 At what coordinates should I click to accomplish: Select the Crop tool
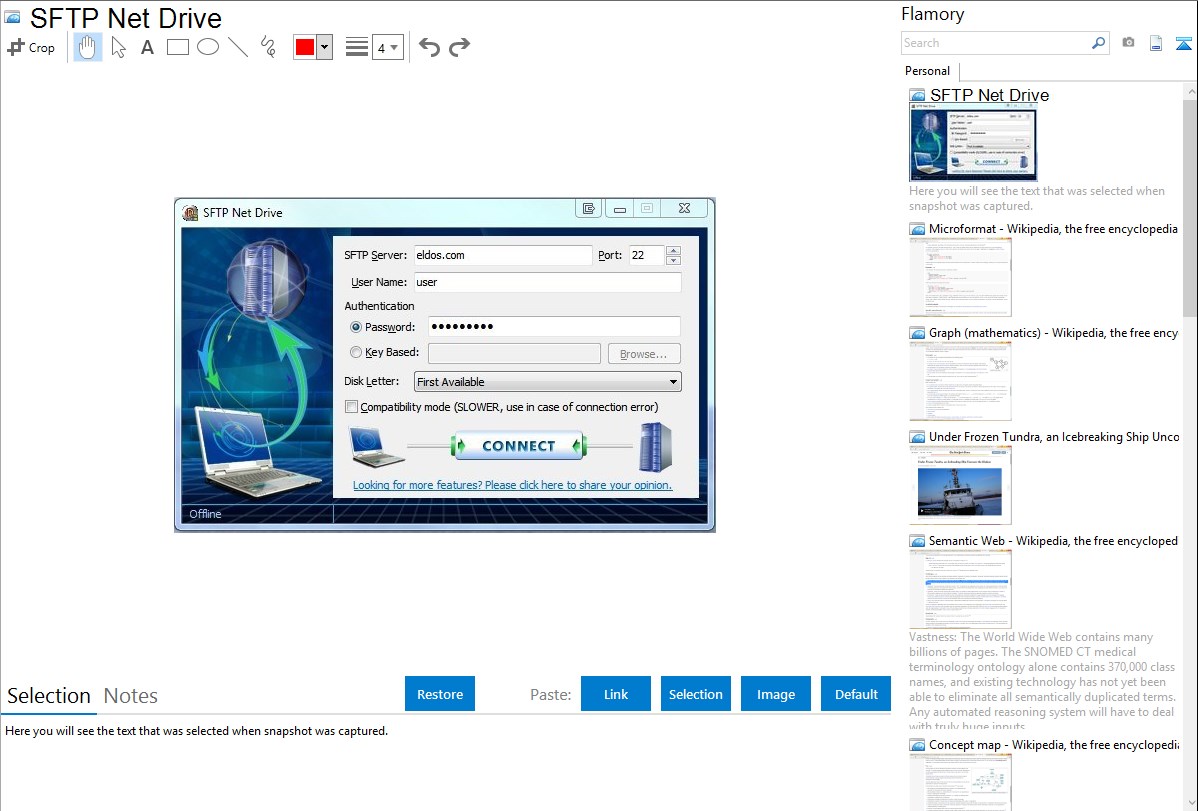click(x=31, y=47)
